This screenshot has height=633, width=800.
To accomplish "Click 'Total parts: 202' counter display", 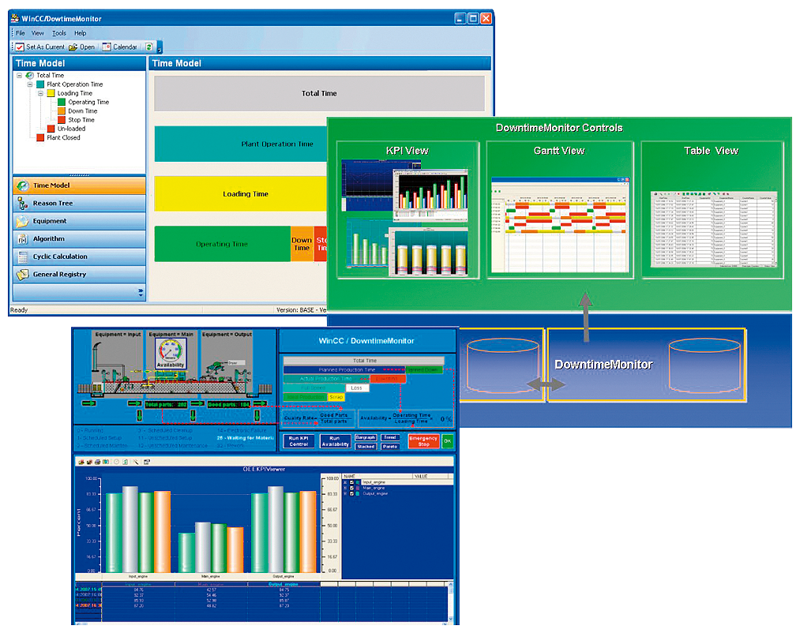I will pyautogui.click(x=166, y=404).
